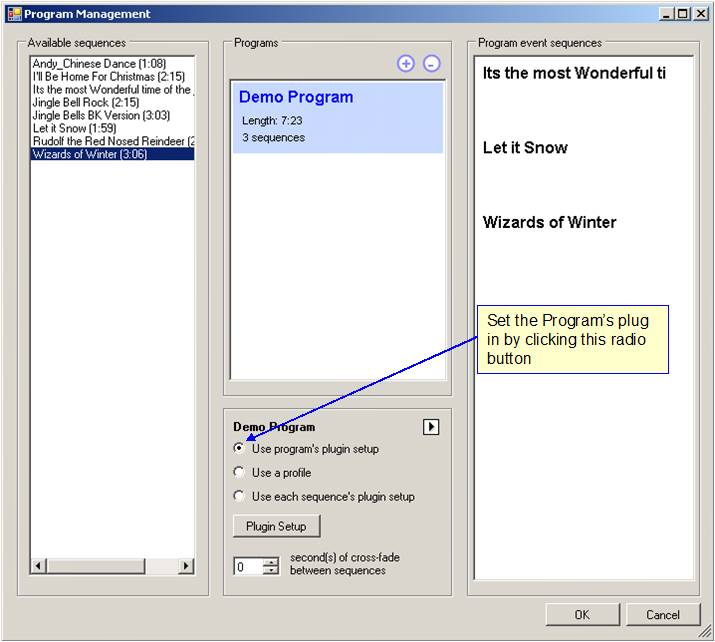Image resolution: width=715 pixels, height=642 pixels.
Task: Select Demo Program in the Programs list
Action: 337,117
